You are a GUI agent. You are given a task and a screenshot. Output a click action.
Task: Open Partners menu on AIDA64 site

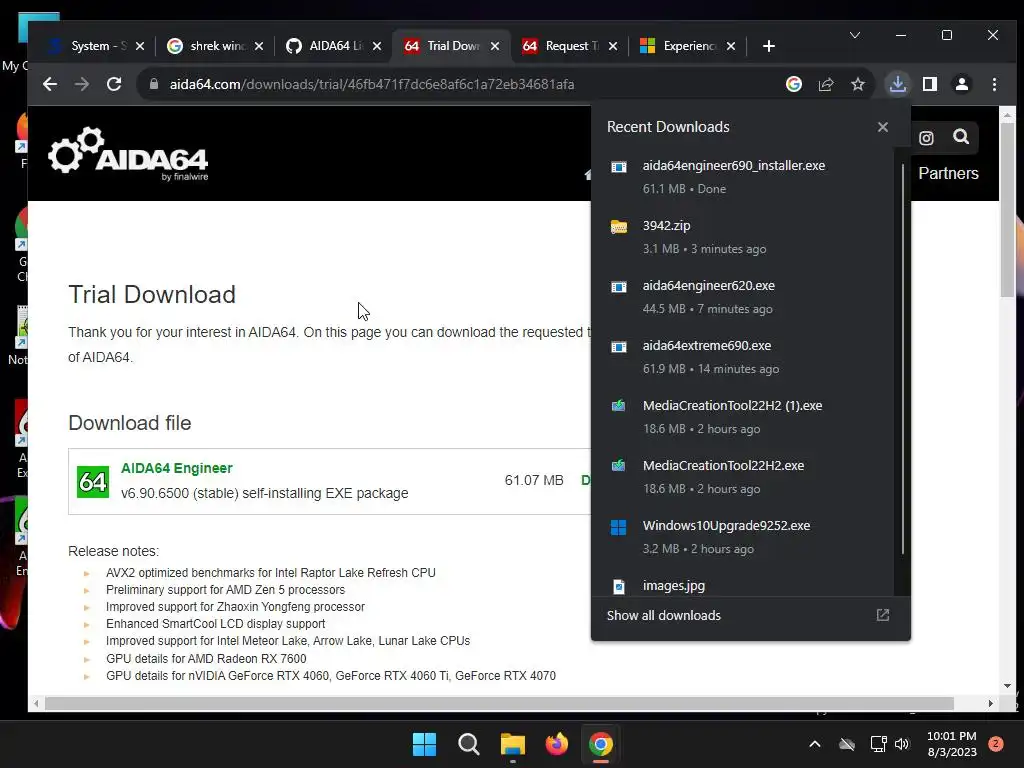tap(948, 173)
